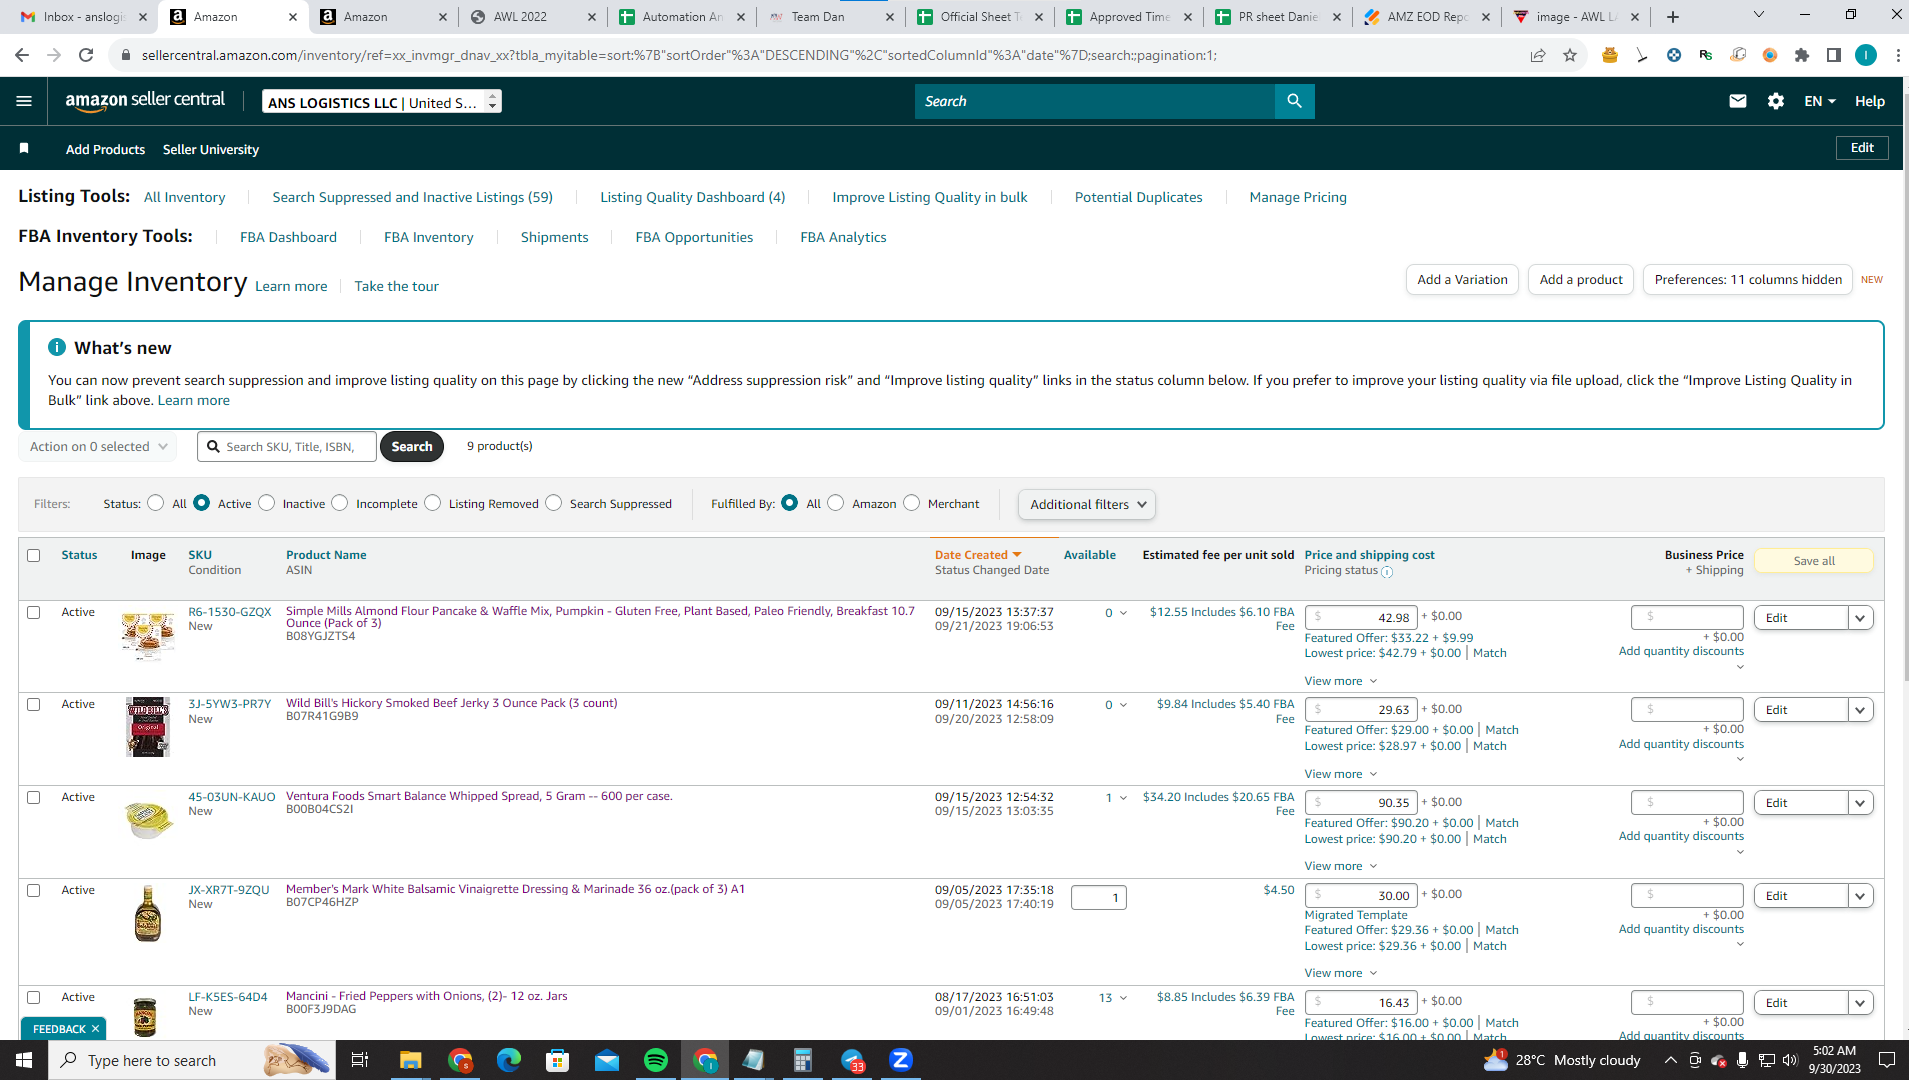Image resolution: width=1909 pixels, height=1080 pixels.
Task: Open Calculator from the taskbar
Action: coord(803,1060)
